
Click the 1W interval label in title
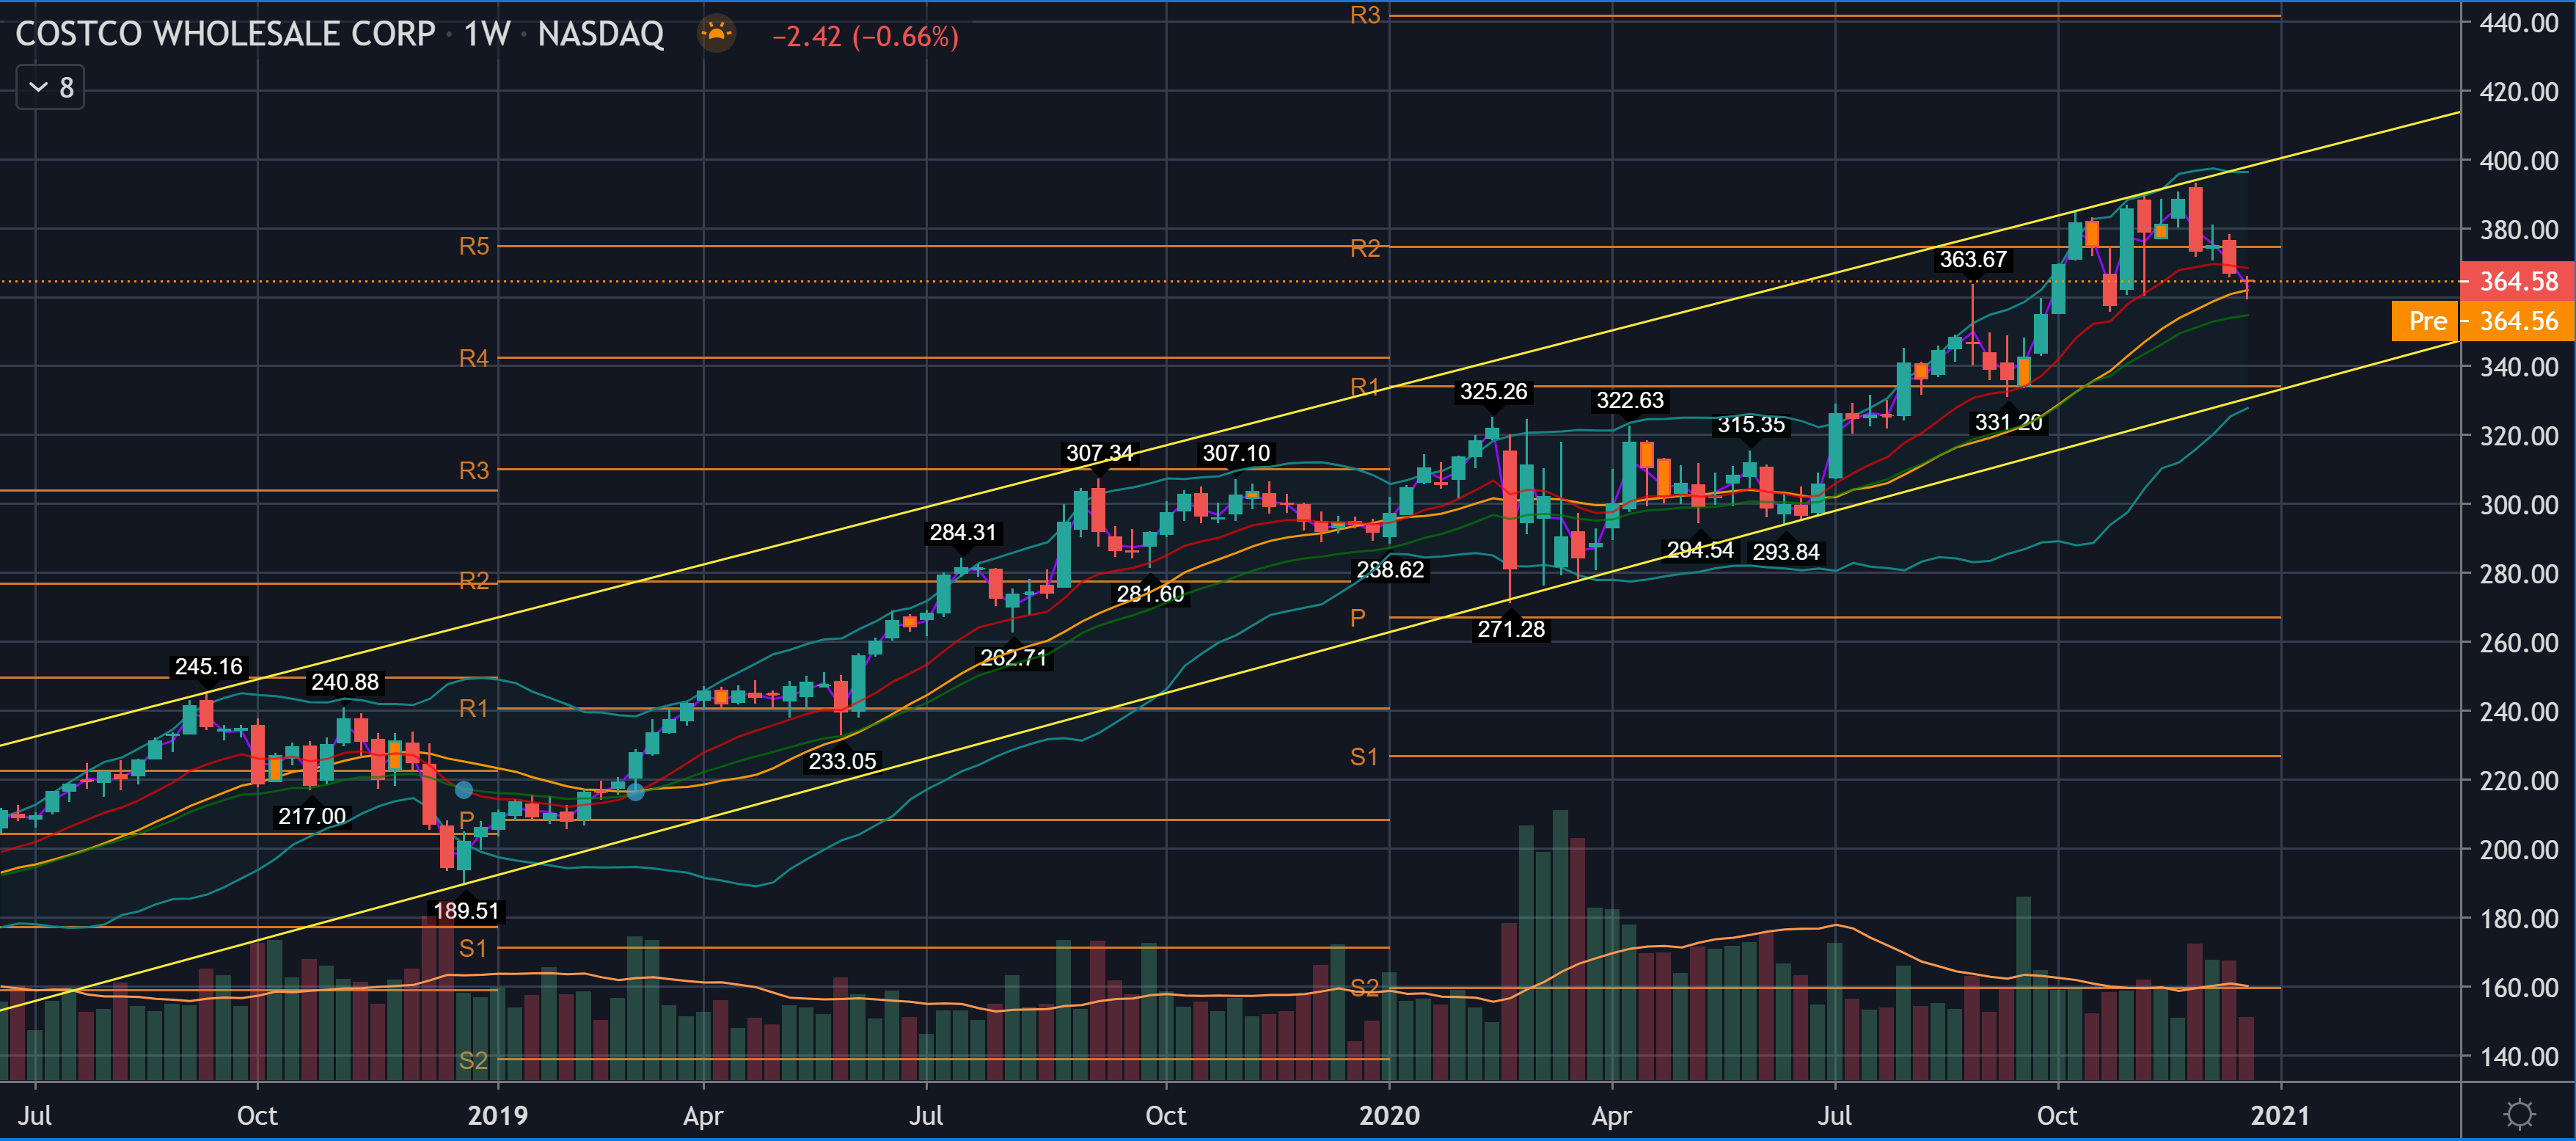(x=487, y=34)
